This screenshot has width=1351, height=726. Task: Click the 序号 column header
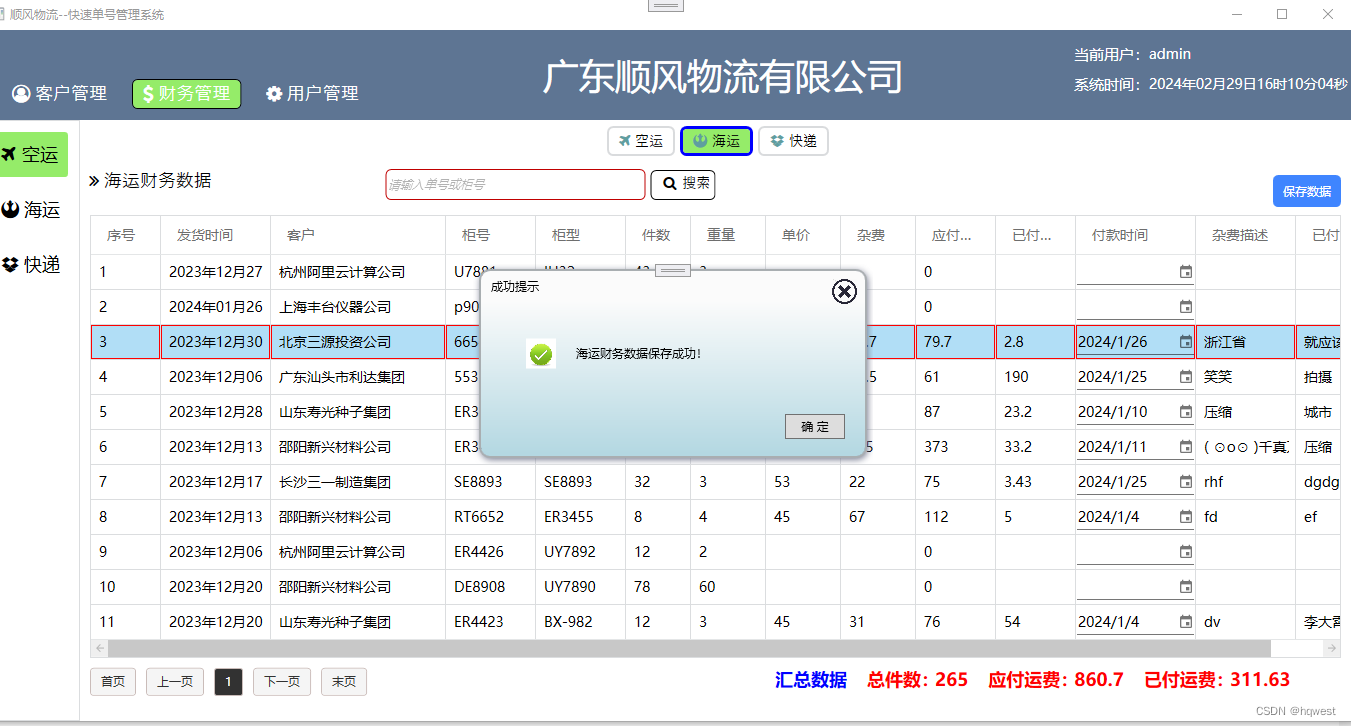pos(126,235)
